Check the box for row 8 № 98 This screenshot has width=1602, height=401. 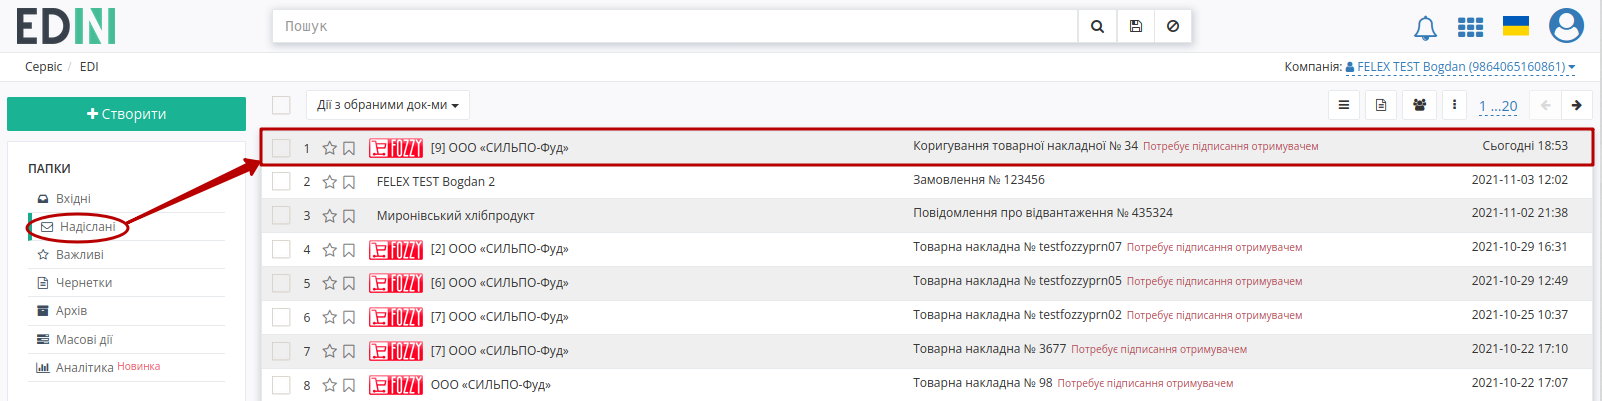point(281,386)
